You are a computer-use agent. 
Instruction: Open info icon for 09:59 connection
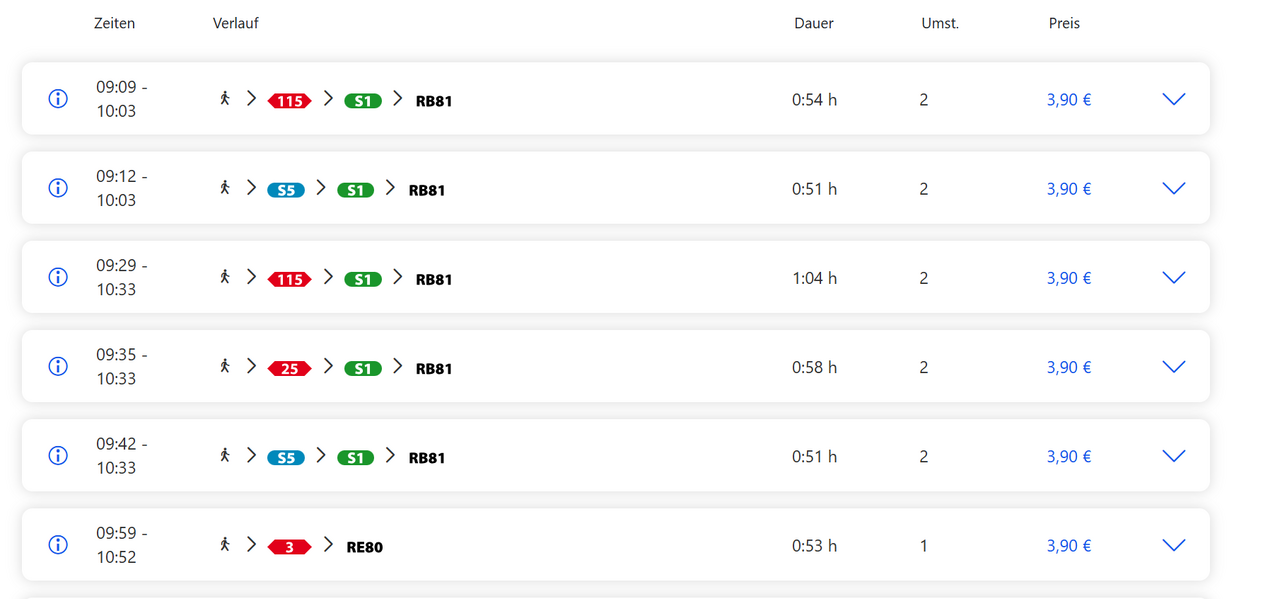[x=58, y=545]
